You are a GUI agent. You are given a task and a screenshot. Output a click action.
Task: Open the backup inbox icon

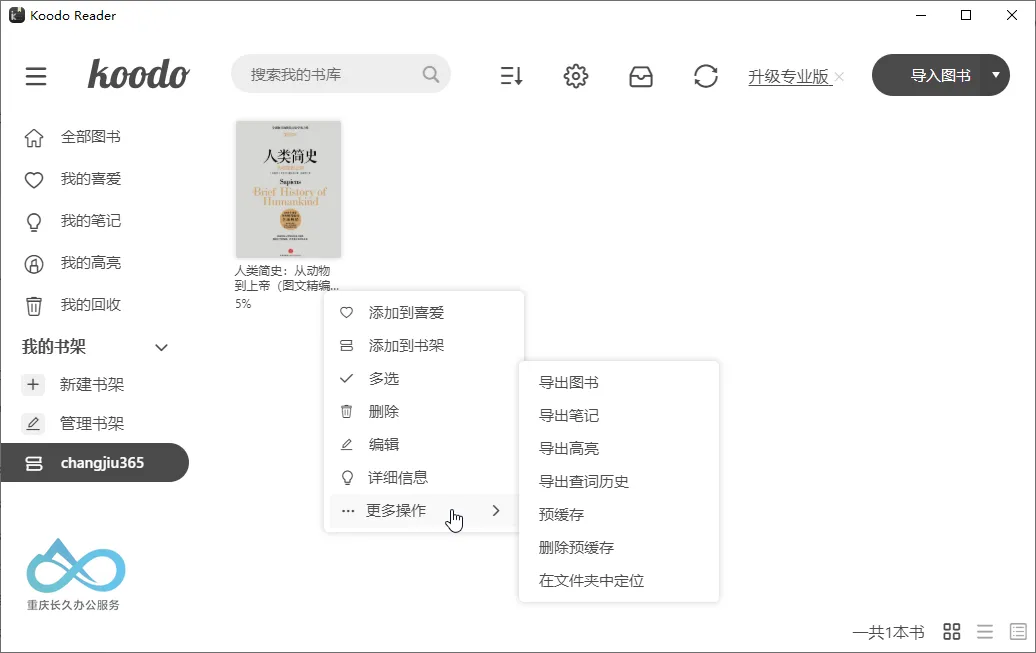point(640,77)
